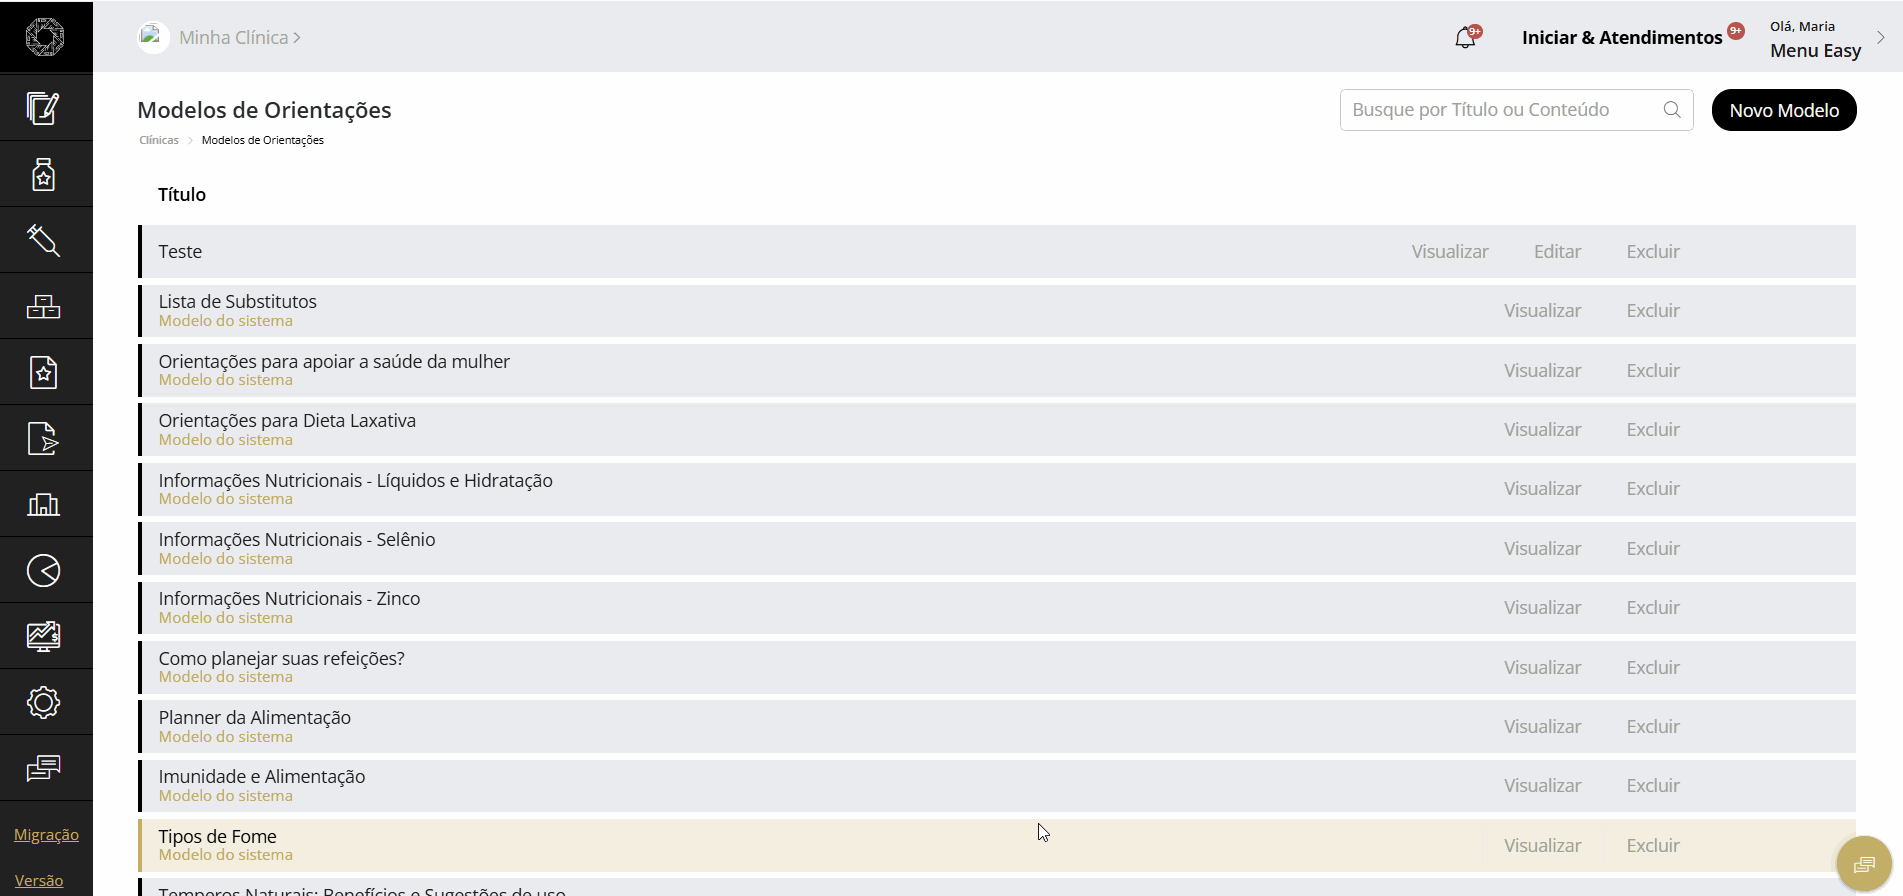Open Iniciar & Atendimentos menu
The height and width of the screenshot is (896, 1903).
[x=1621, y=38]
